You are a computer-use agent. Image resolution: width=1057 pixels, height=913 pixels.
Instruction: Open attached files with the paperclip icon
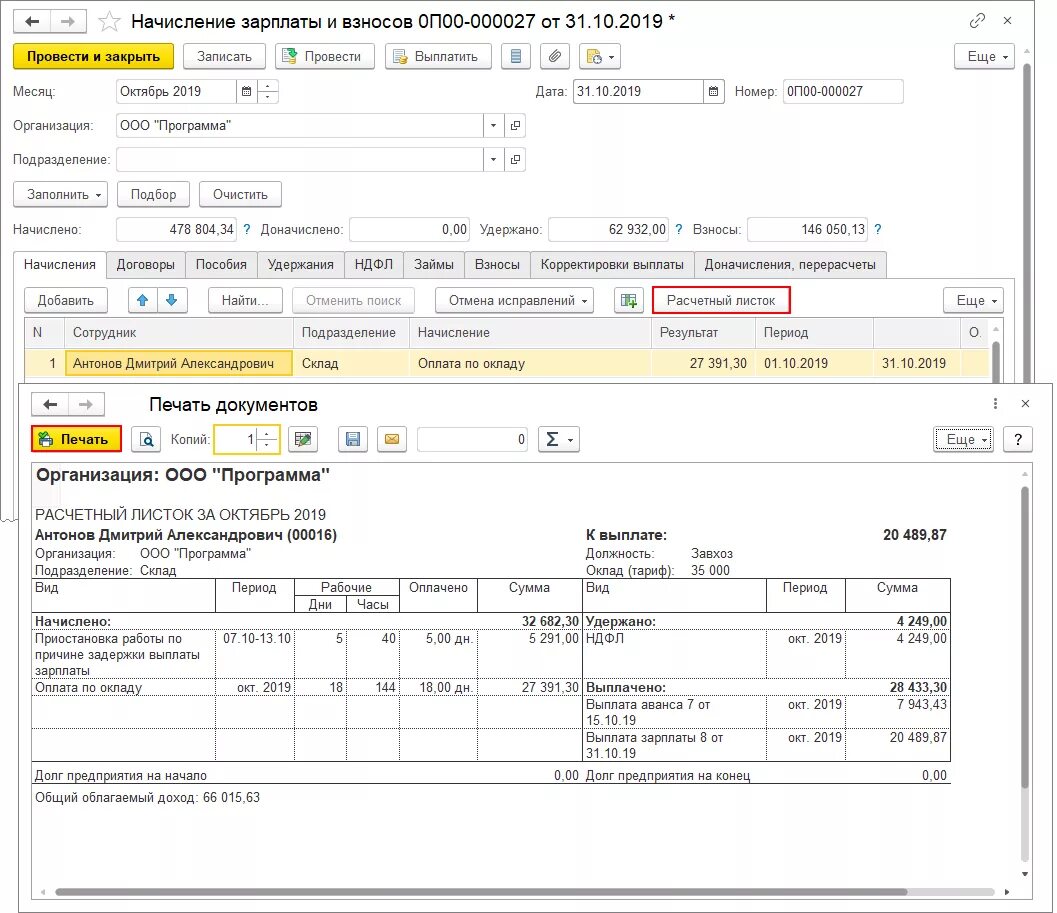(555, 57)
